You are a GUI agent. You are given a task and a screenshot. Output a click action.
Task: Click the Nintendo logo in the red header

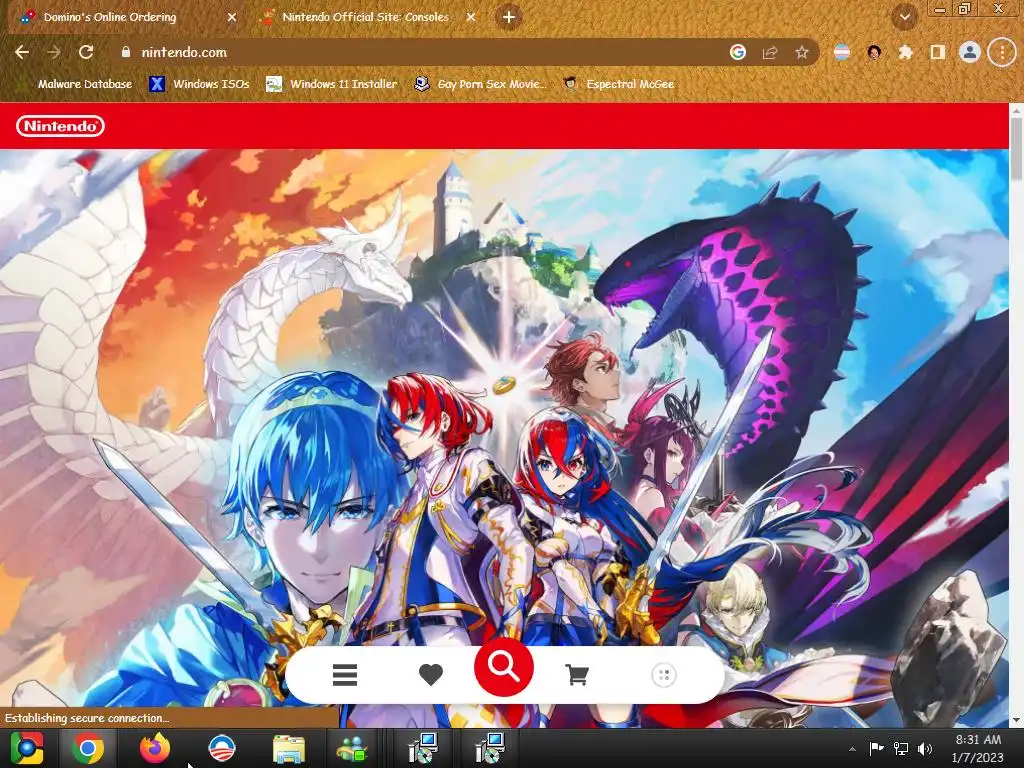[60, 126]
